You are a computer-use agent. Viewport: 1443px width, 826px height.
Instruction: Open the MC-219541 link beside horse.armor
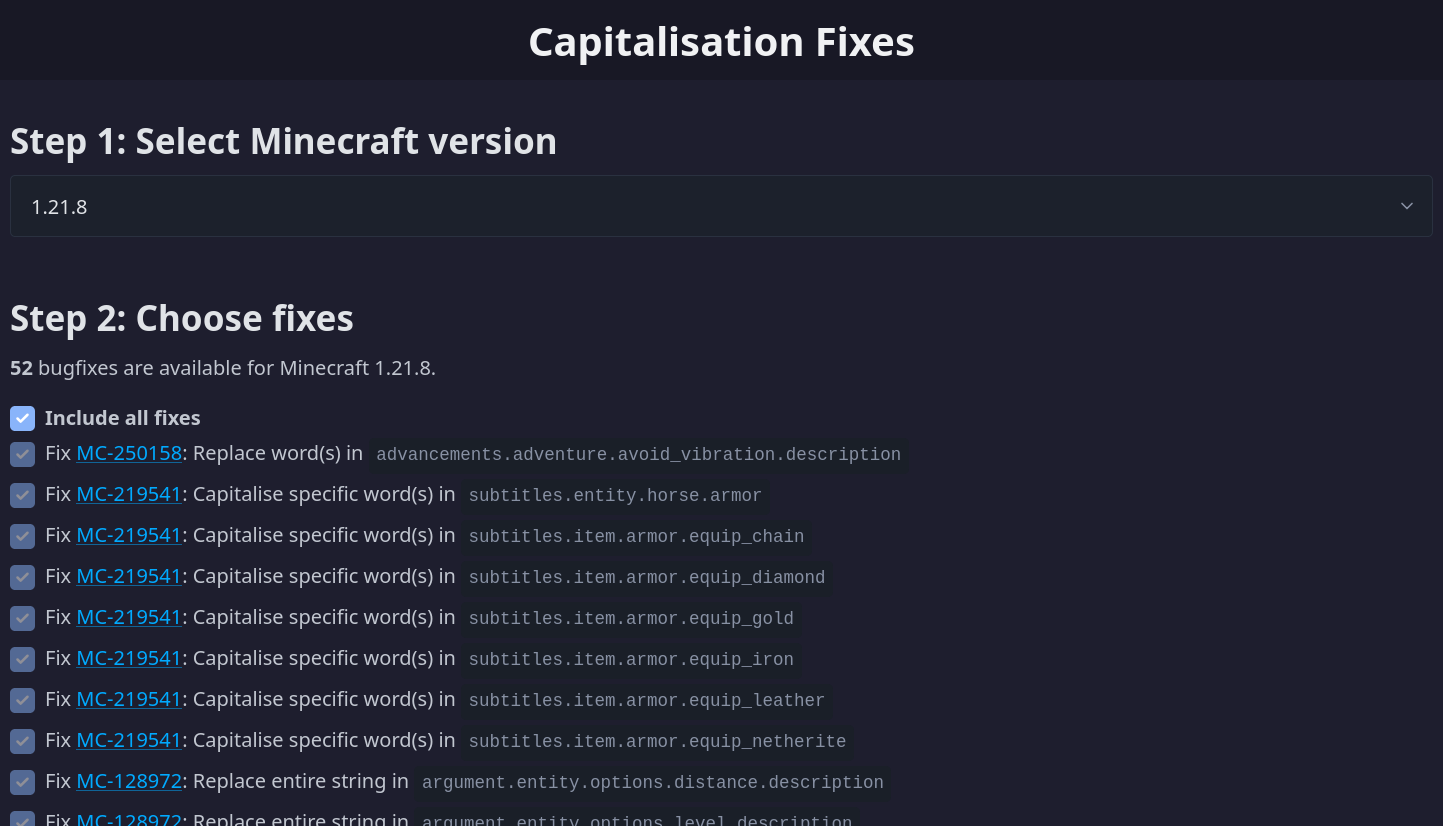[x=128, y=494]
